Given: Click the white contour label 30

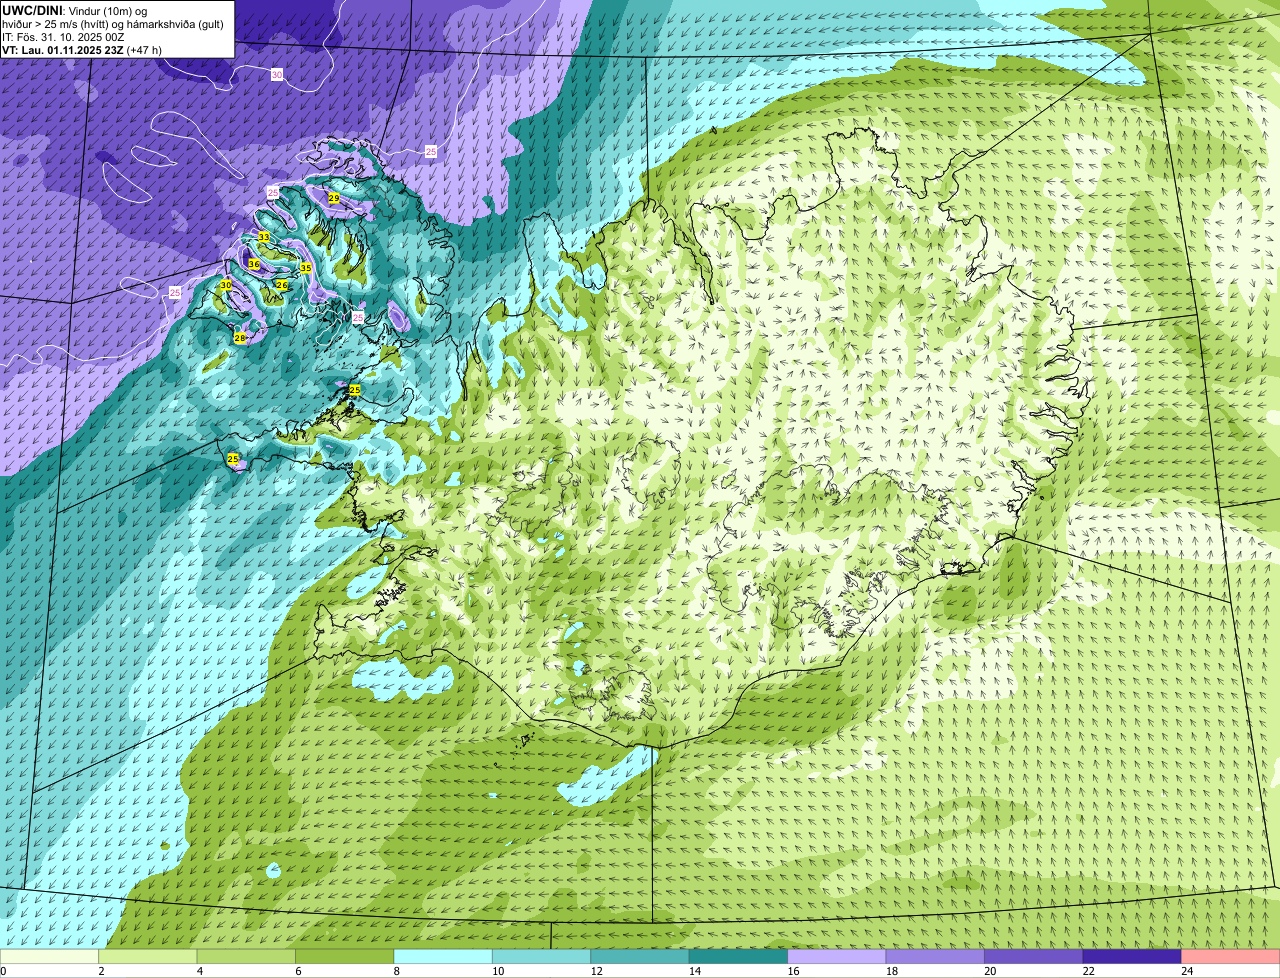Looking at the screenshot, I should point(277,75).
